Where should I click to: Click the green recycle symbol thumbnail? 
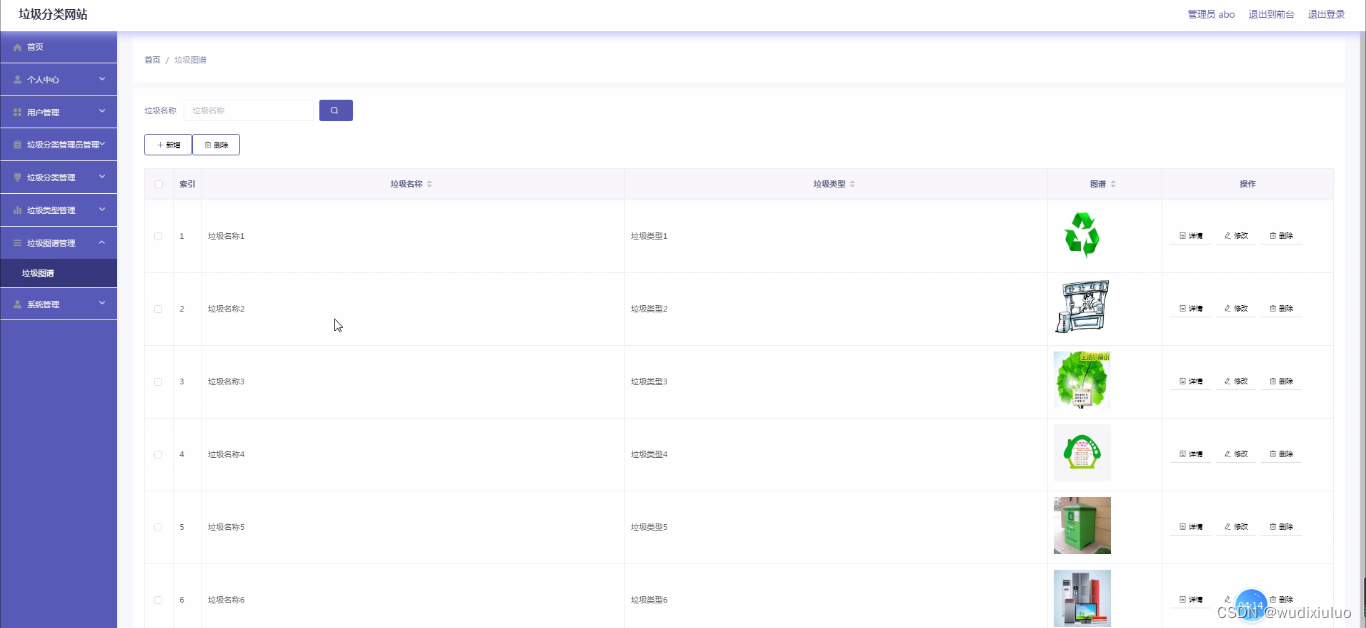coord(1082,236)
